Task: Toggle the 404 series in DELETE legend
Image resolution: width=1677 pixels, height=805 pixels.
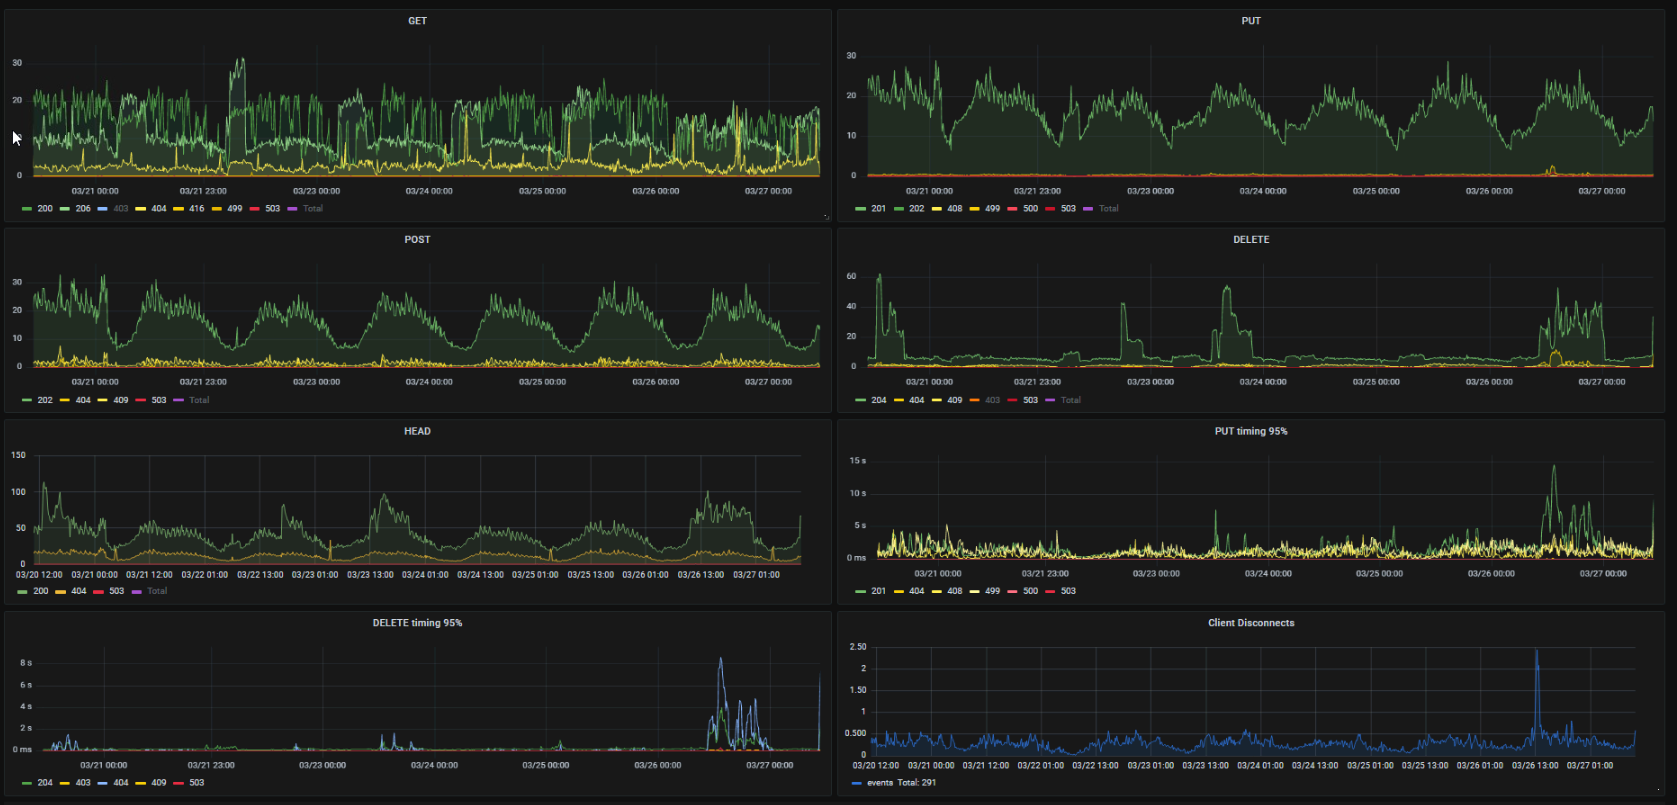Action: pos(916,400)
